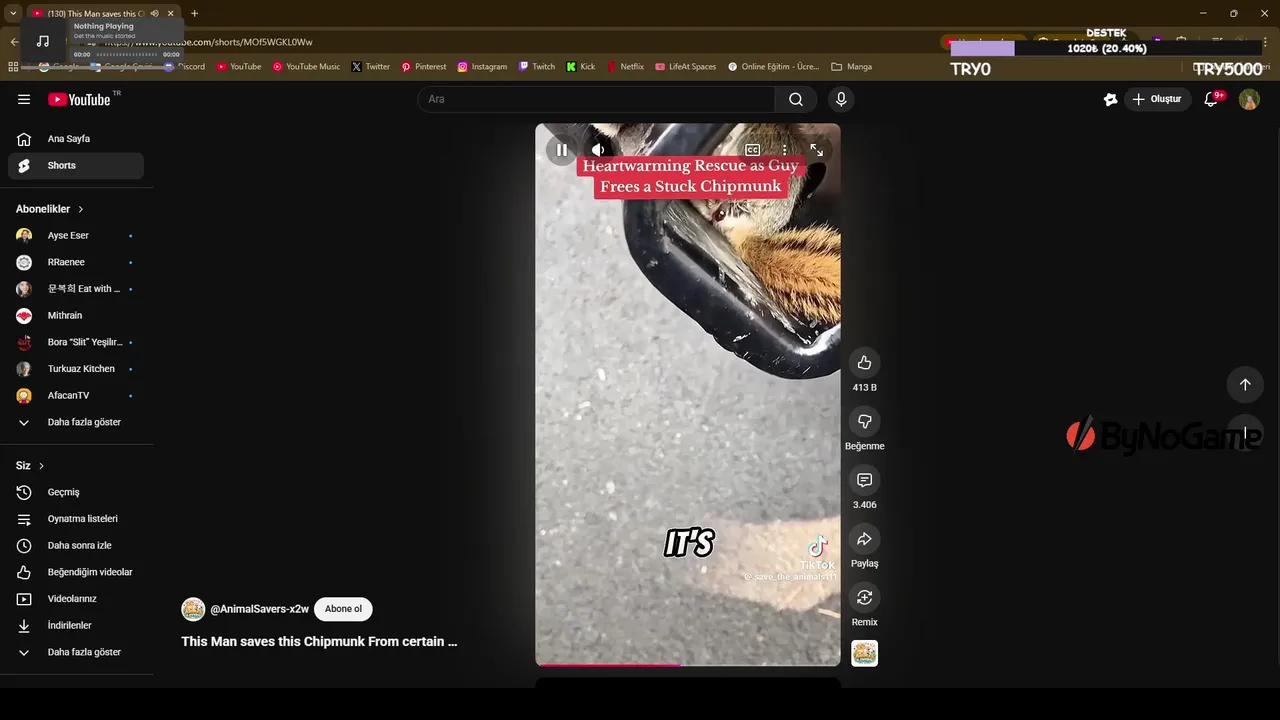Open Videolarınız

coord(76,599)
